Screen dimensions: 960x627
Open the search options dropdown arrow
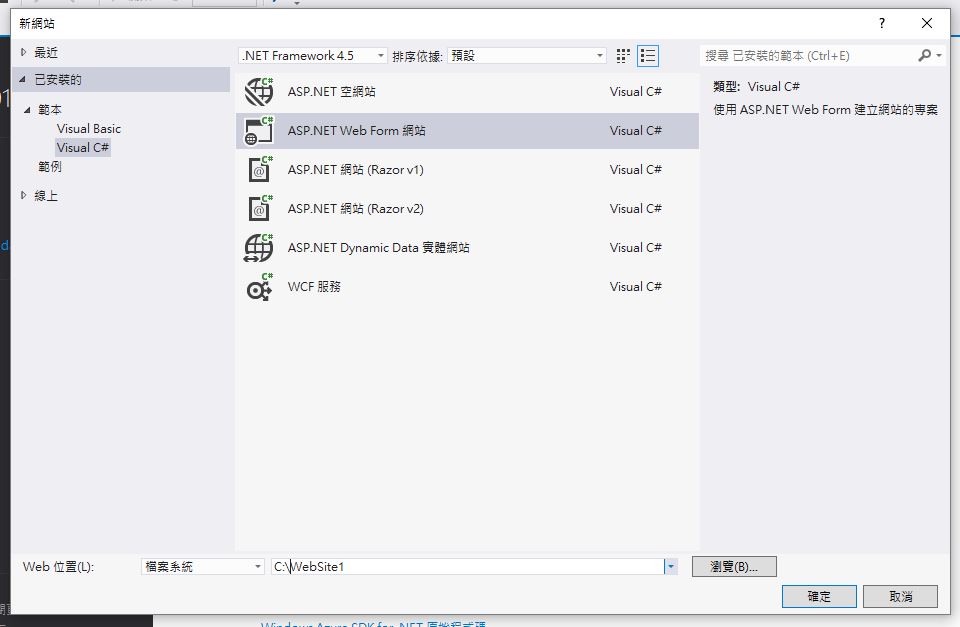[939, 56]
